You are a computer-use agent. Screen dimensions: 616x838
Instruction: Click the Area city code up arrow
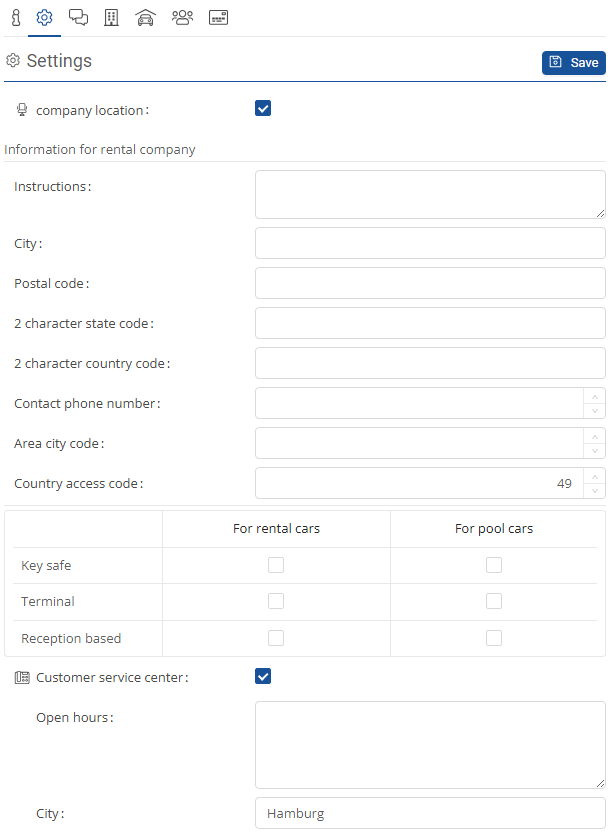point(595,436)
